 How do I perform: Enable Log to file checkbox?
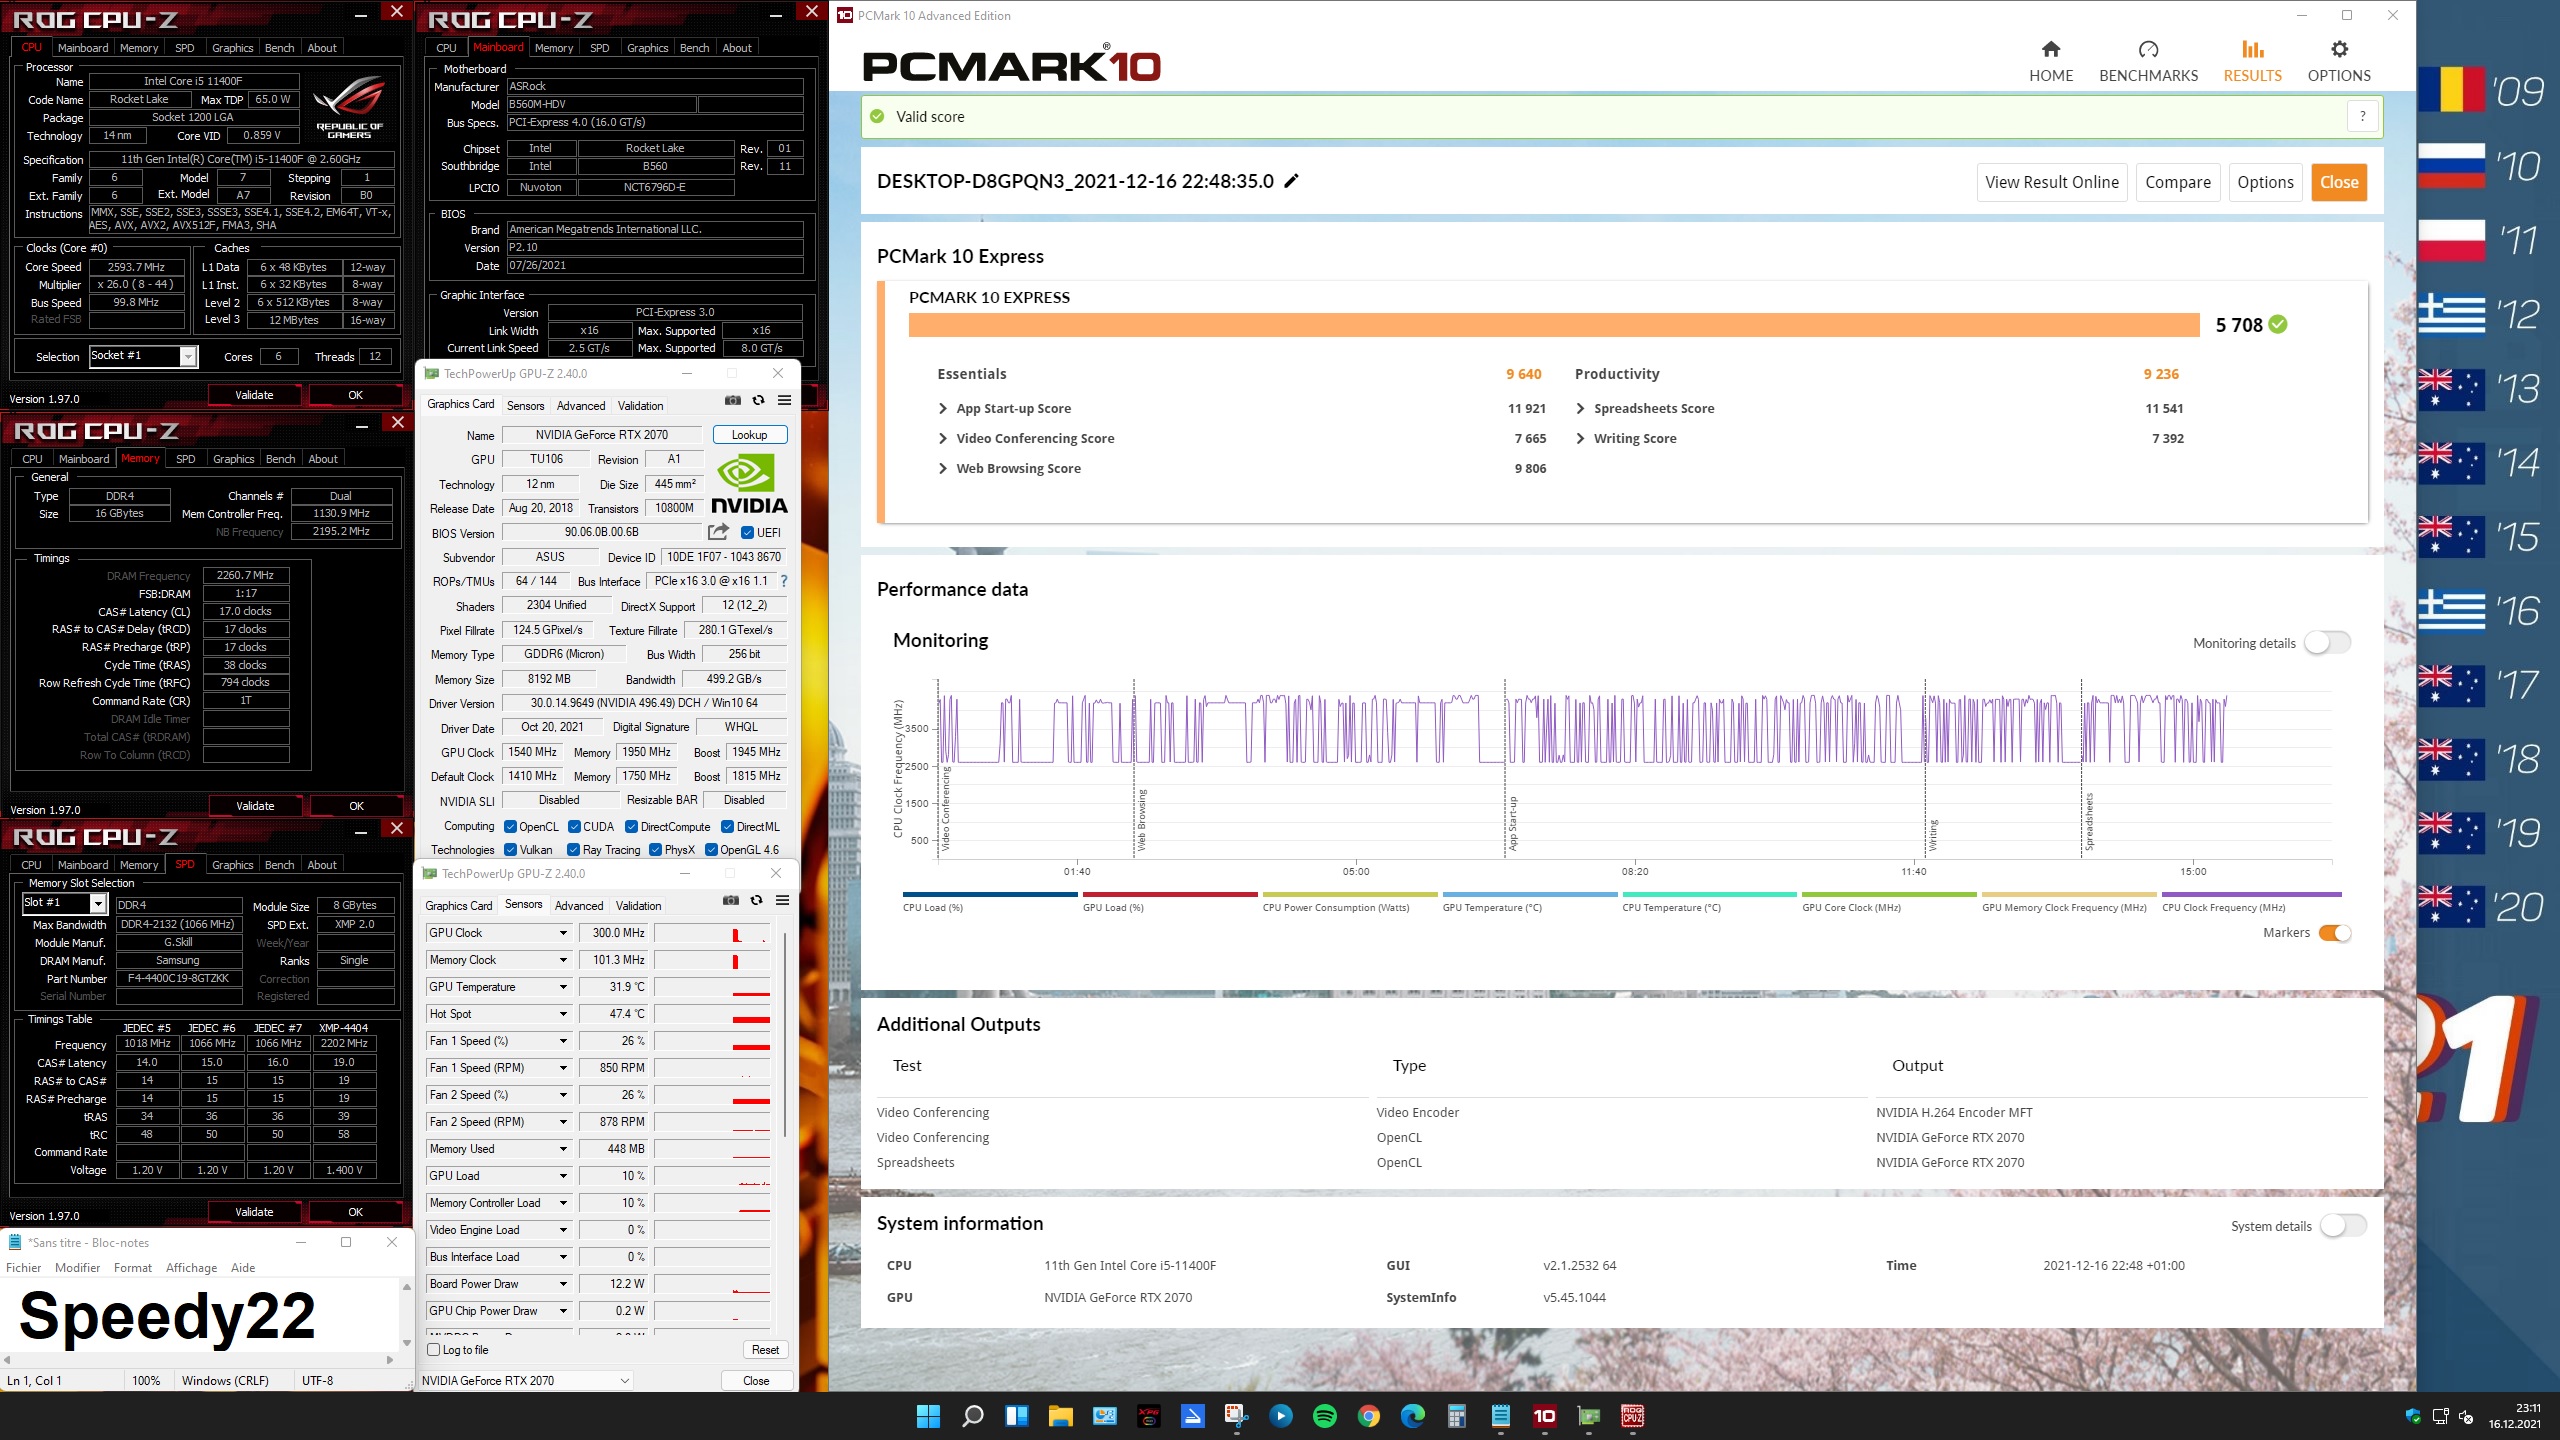[x=434, y=1350]
